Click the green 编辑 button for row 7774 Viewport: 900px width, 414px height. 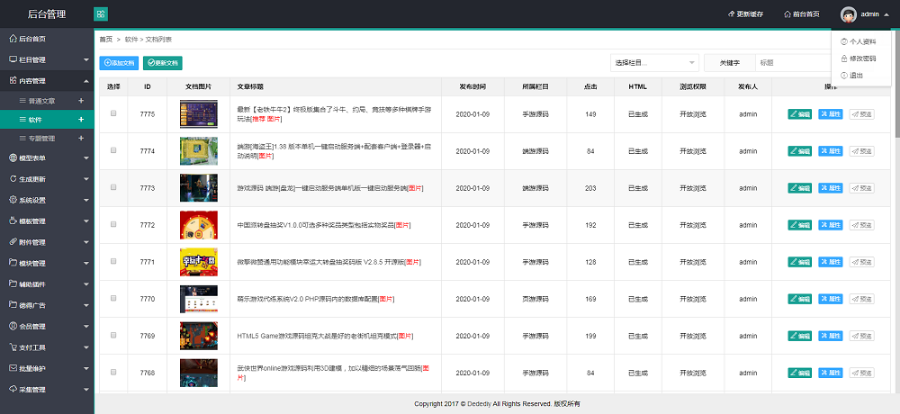(x=800, y=151)
